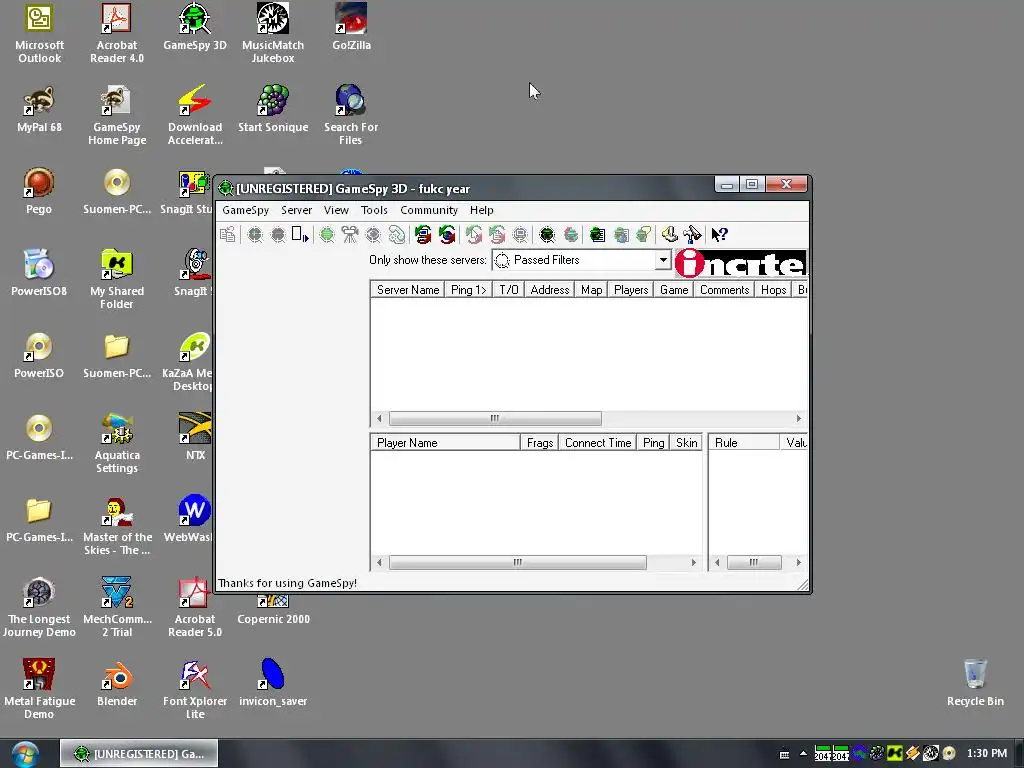Click the Players column header
The width and height of the screenshot is (1024, 768).
[x=631, y=289]
